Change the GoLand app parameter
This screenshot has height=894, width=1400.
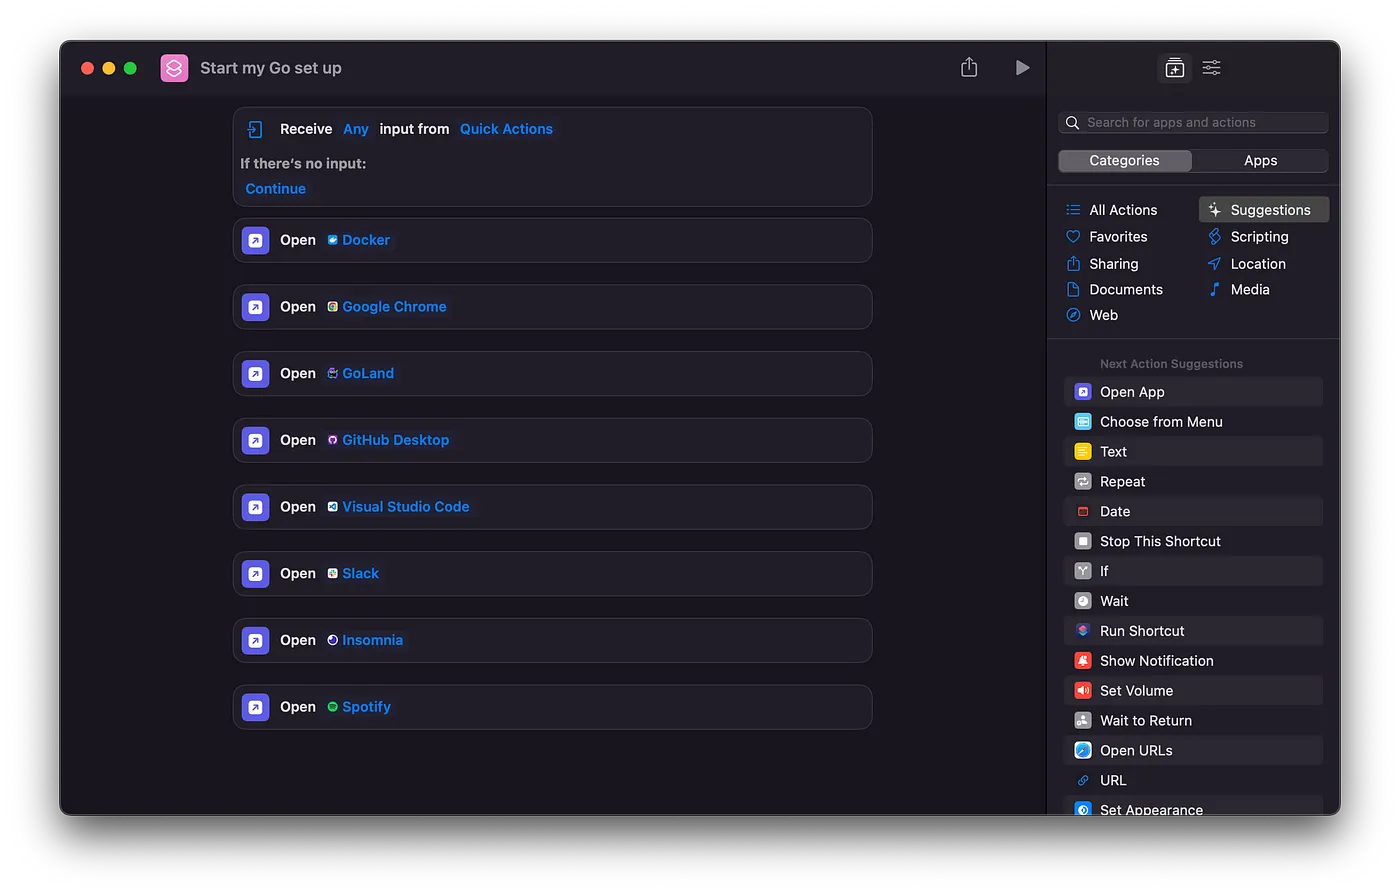coord(361,373)
